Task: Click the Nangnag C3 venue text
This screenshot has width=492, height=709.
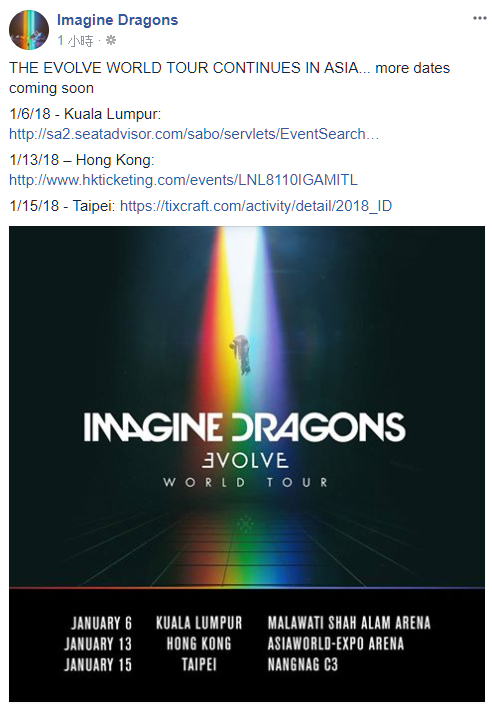Action: (x=303, y=665)
